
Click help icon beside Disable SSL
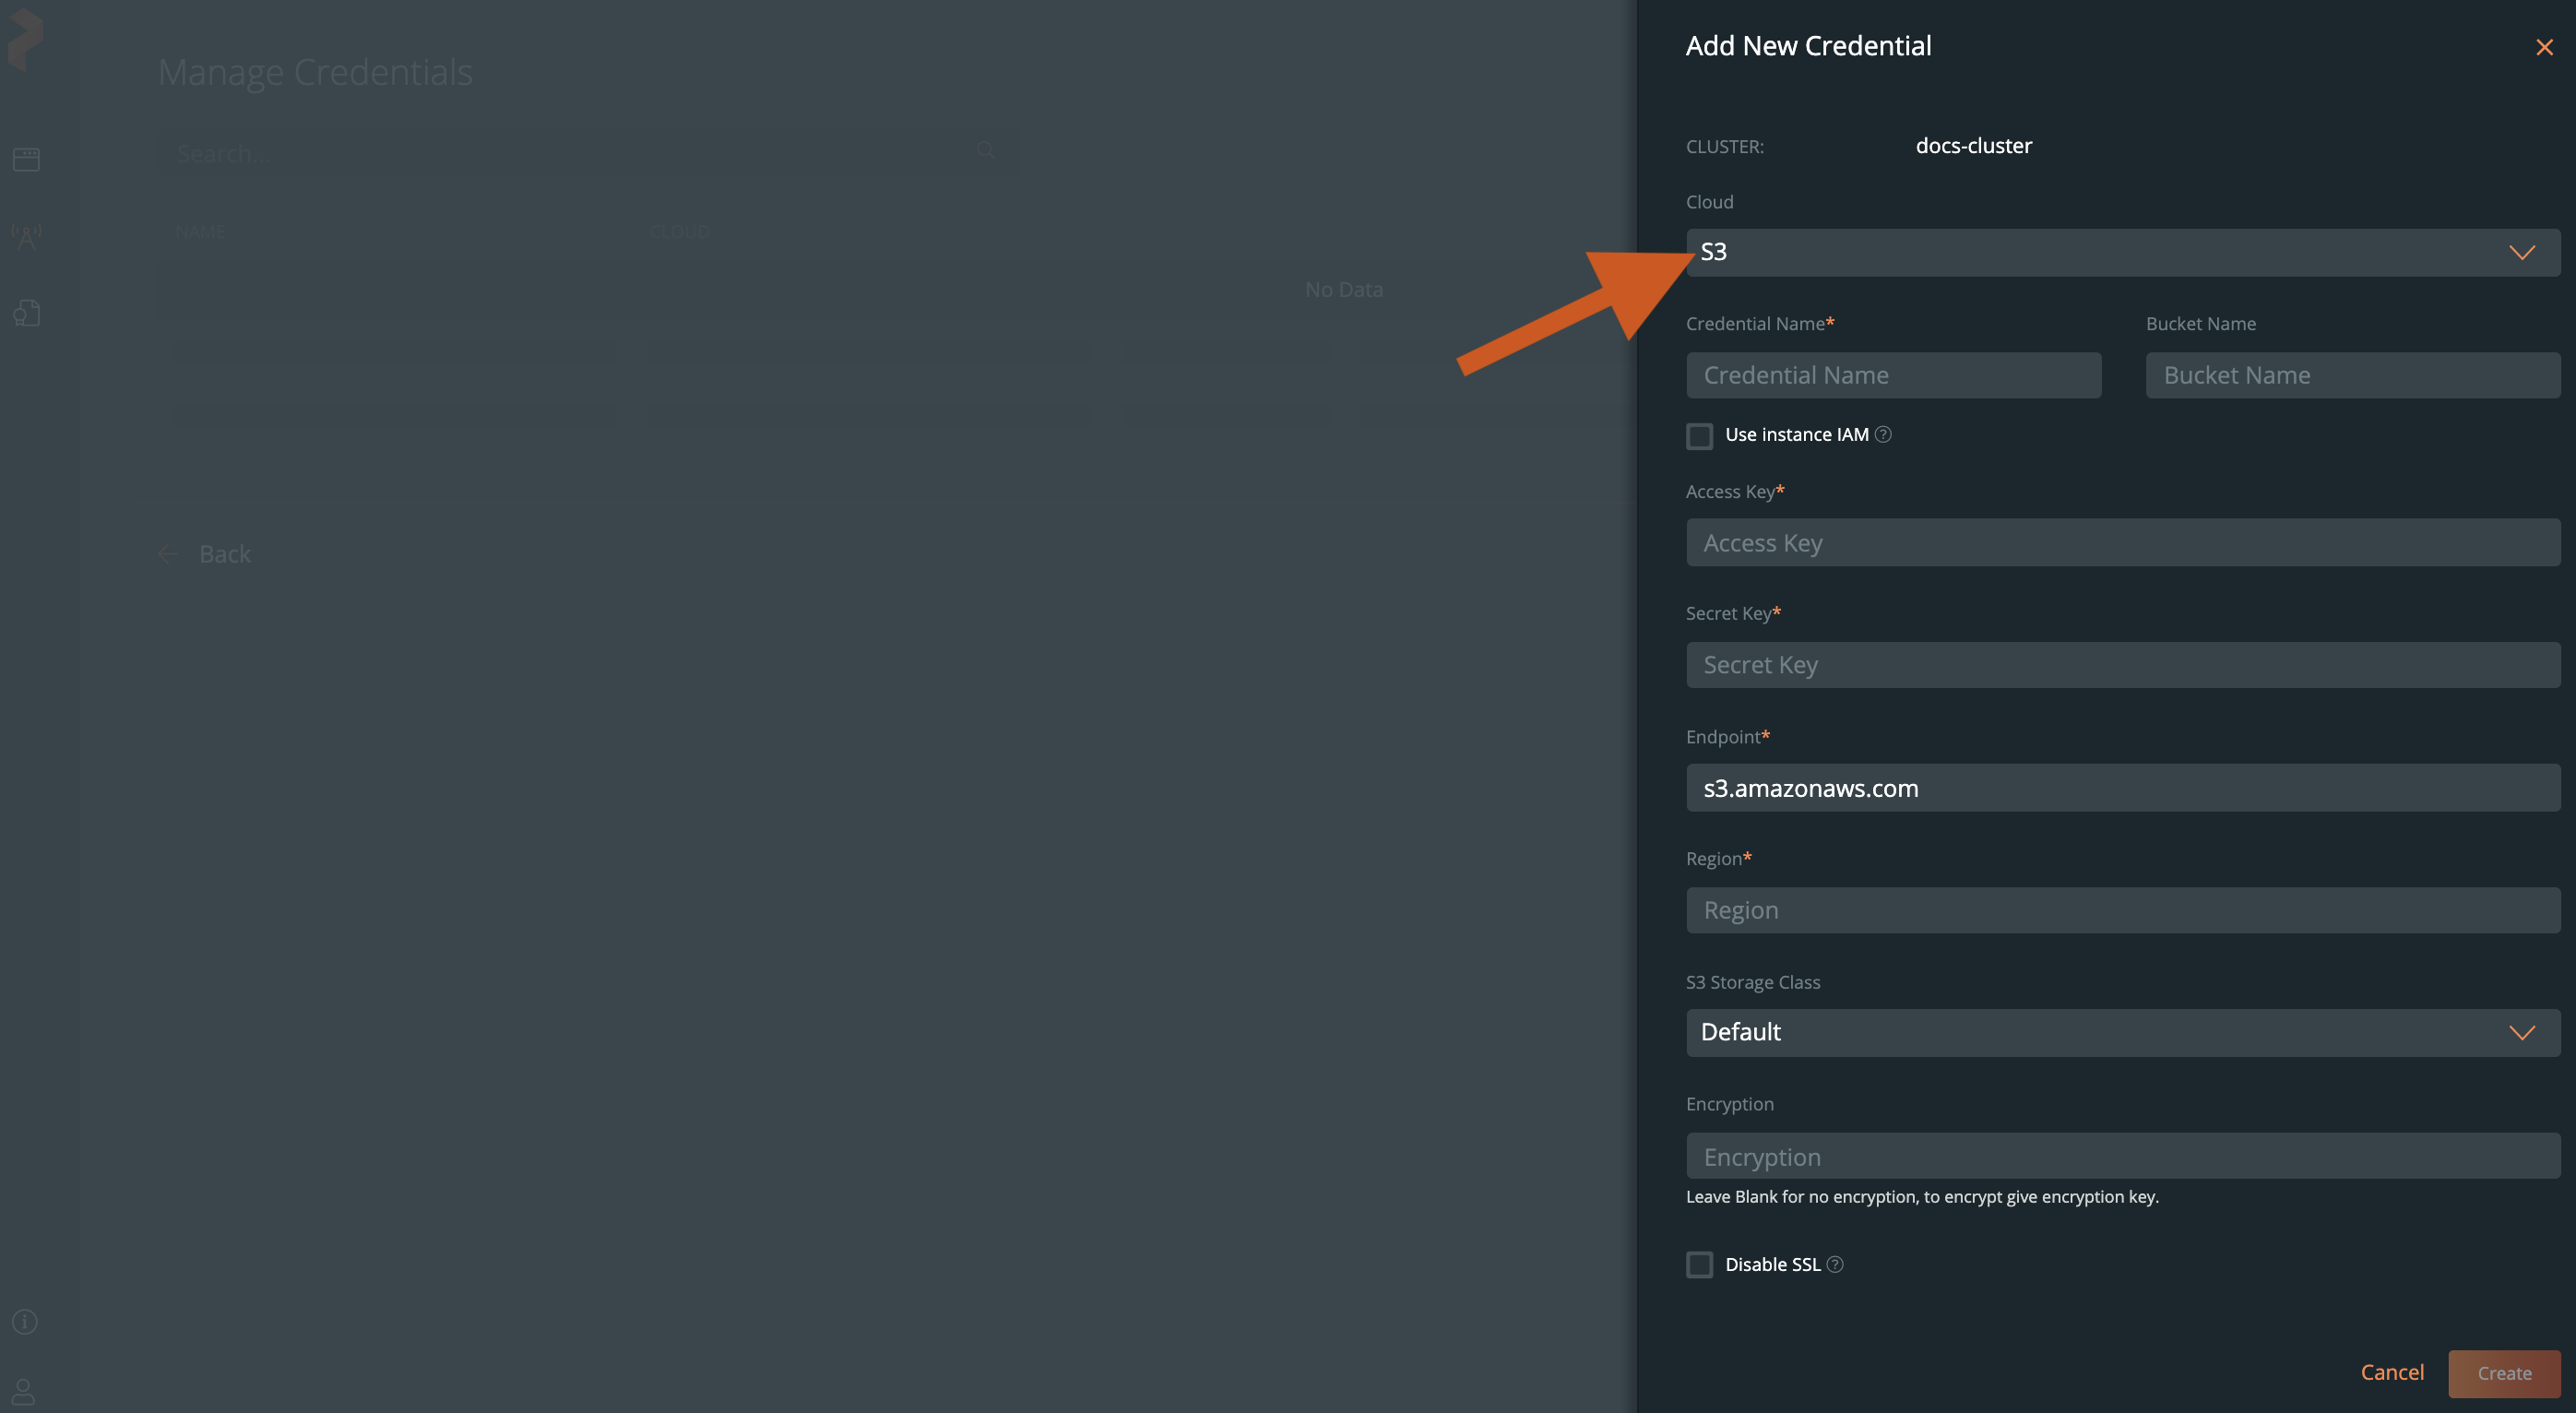coord(1835,1264)
